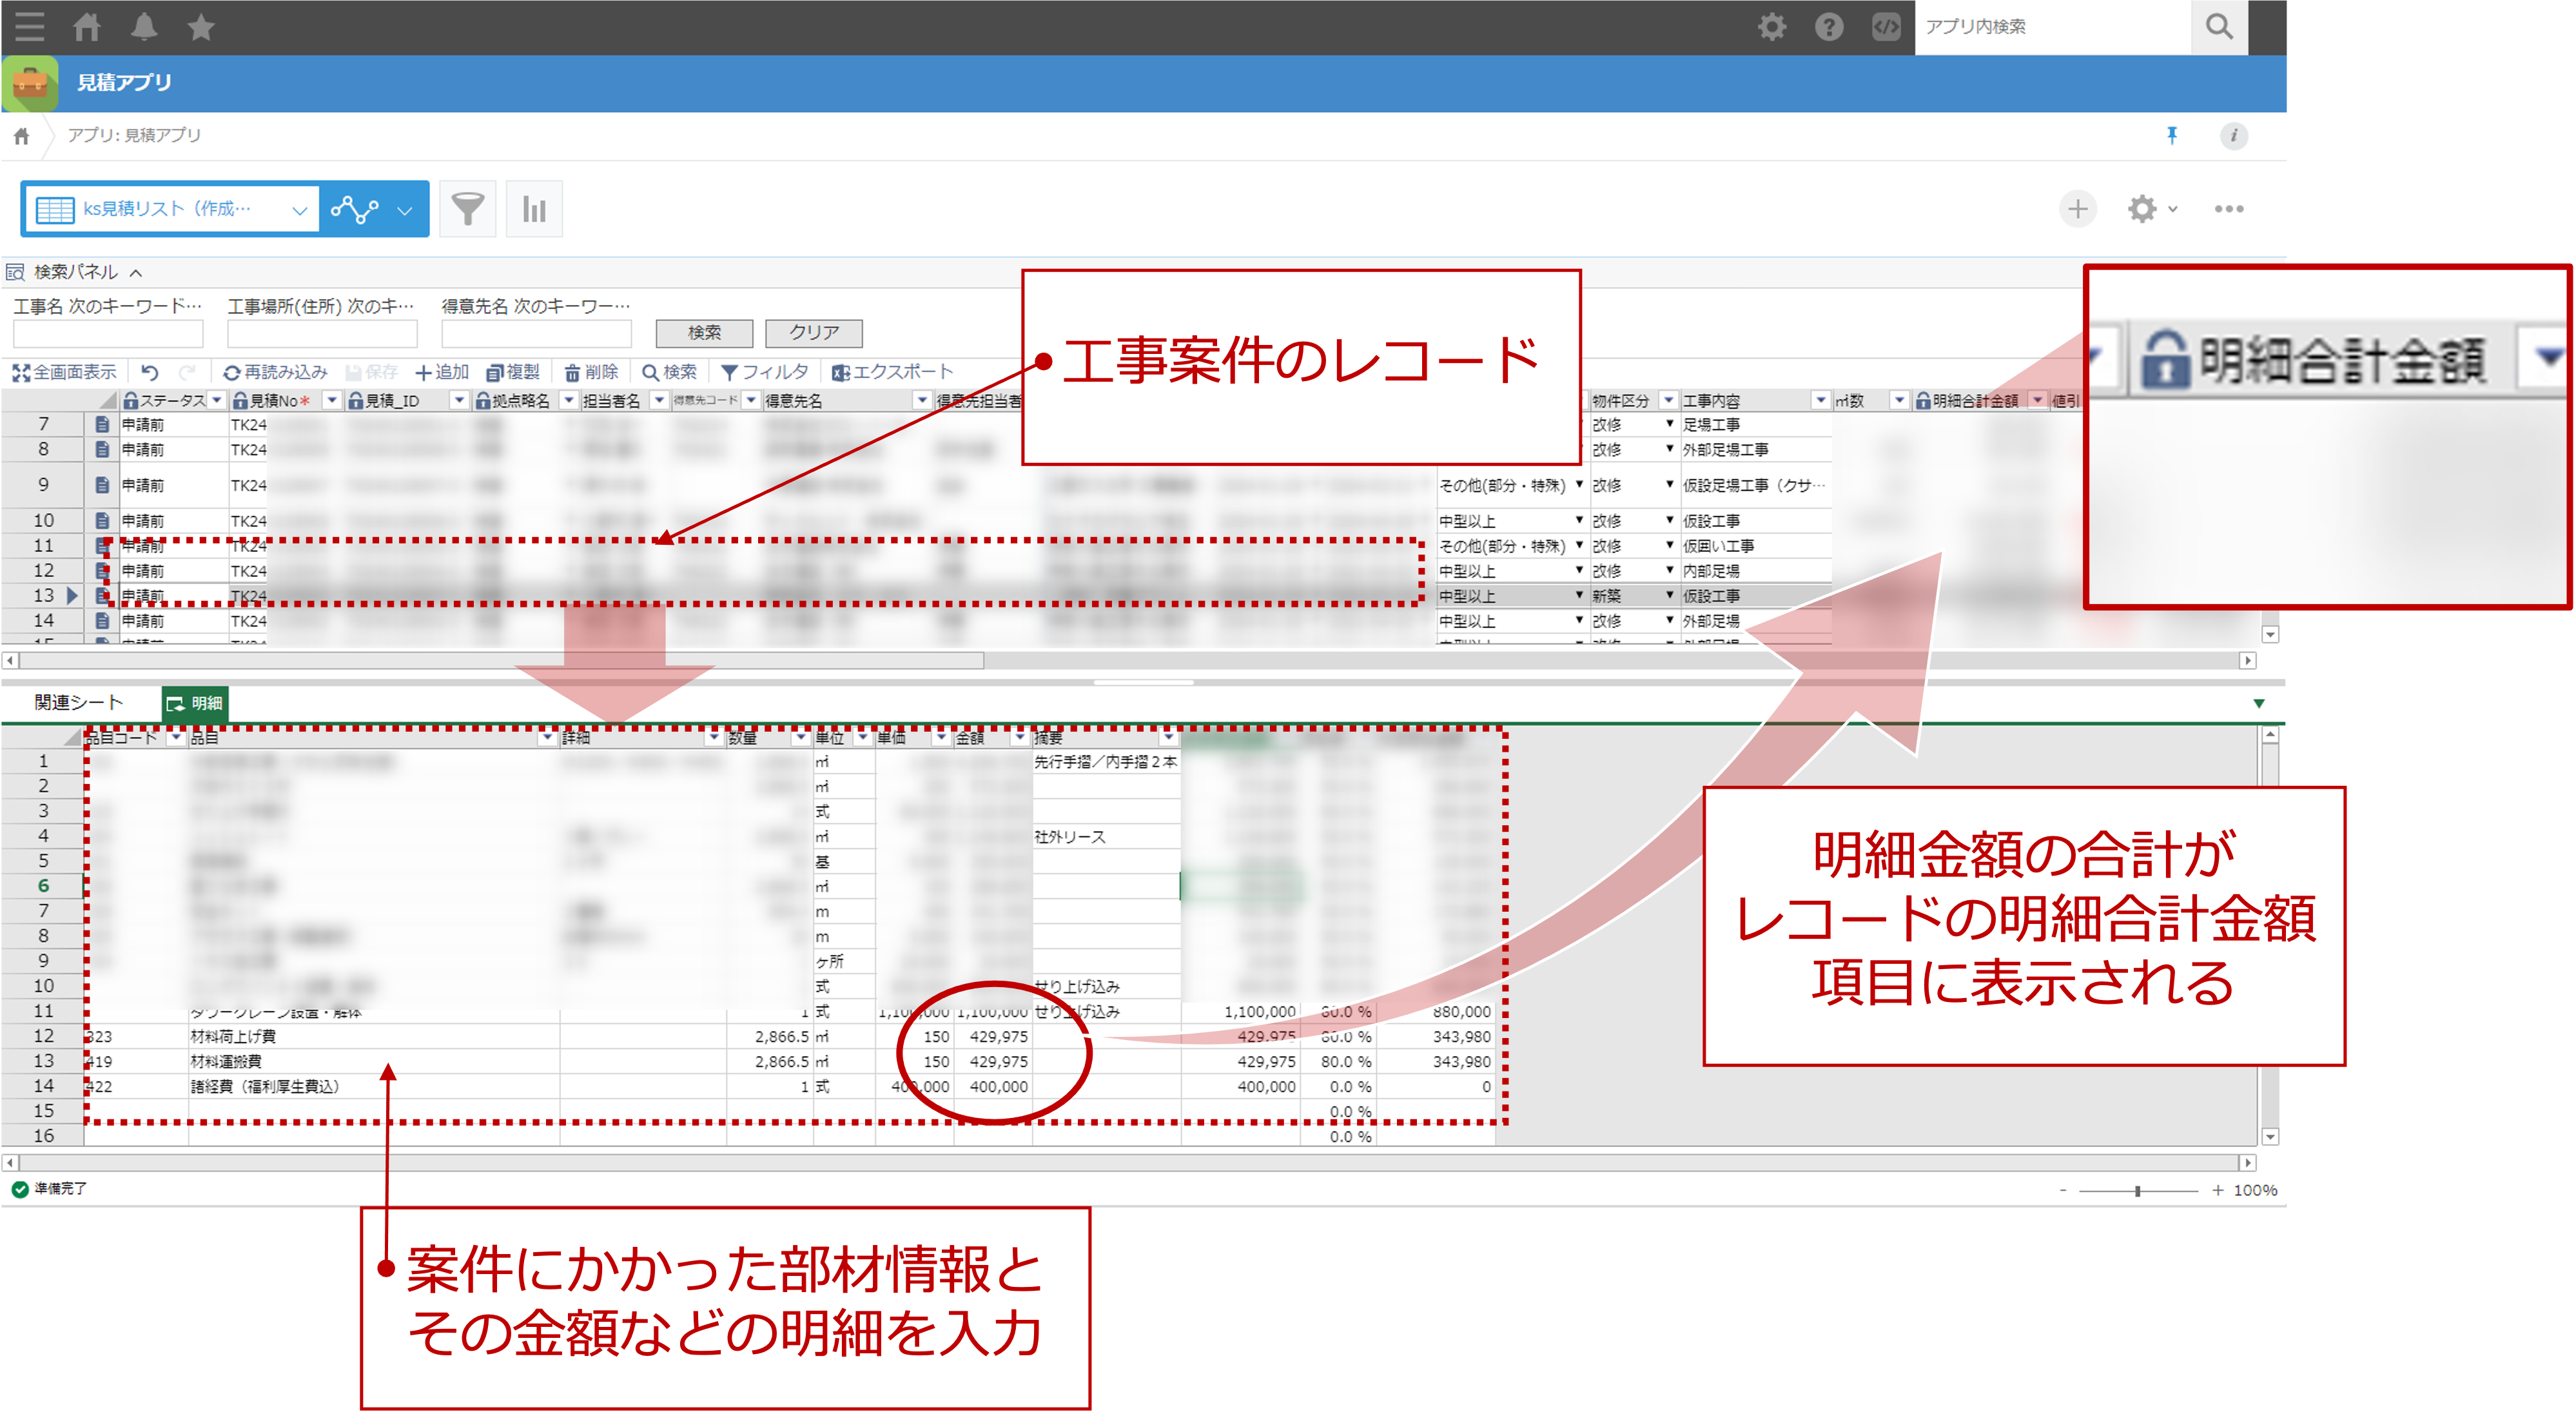Collapse the related sheet panel arrow
Viewport: 2576px width, 1412px height.
tap(2258, 703)
